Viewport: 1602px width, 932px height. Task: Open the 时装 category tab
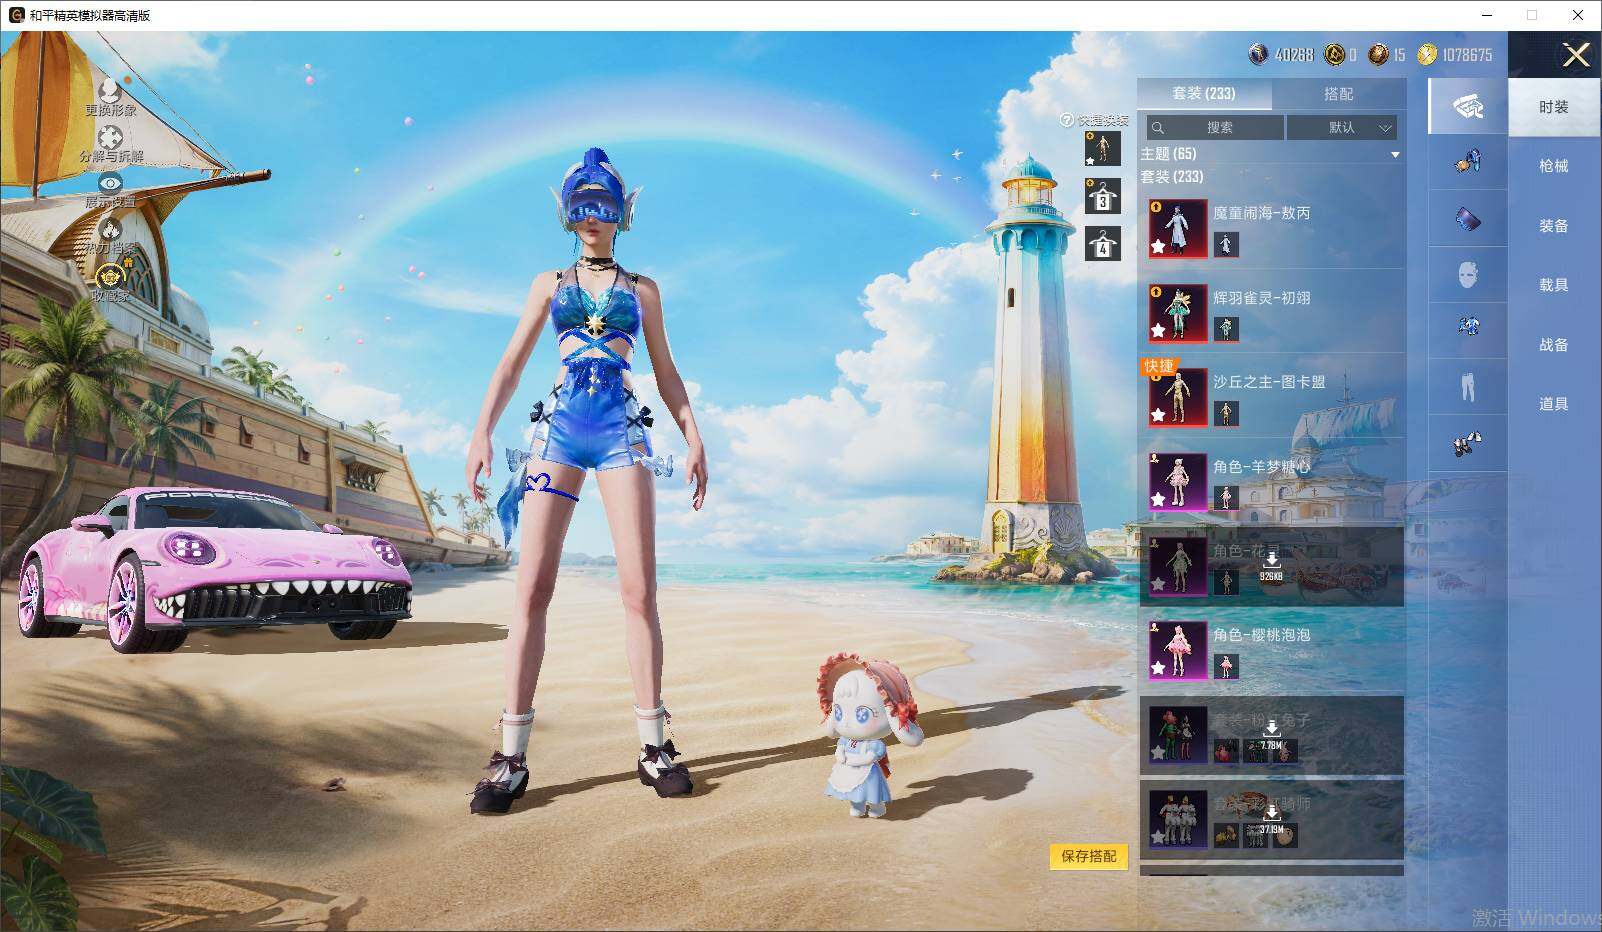click(x=1554, y=107)
